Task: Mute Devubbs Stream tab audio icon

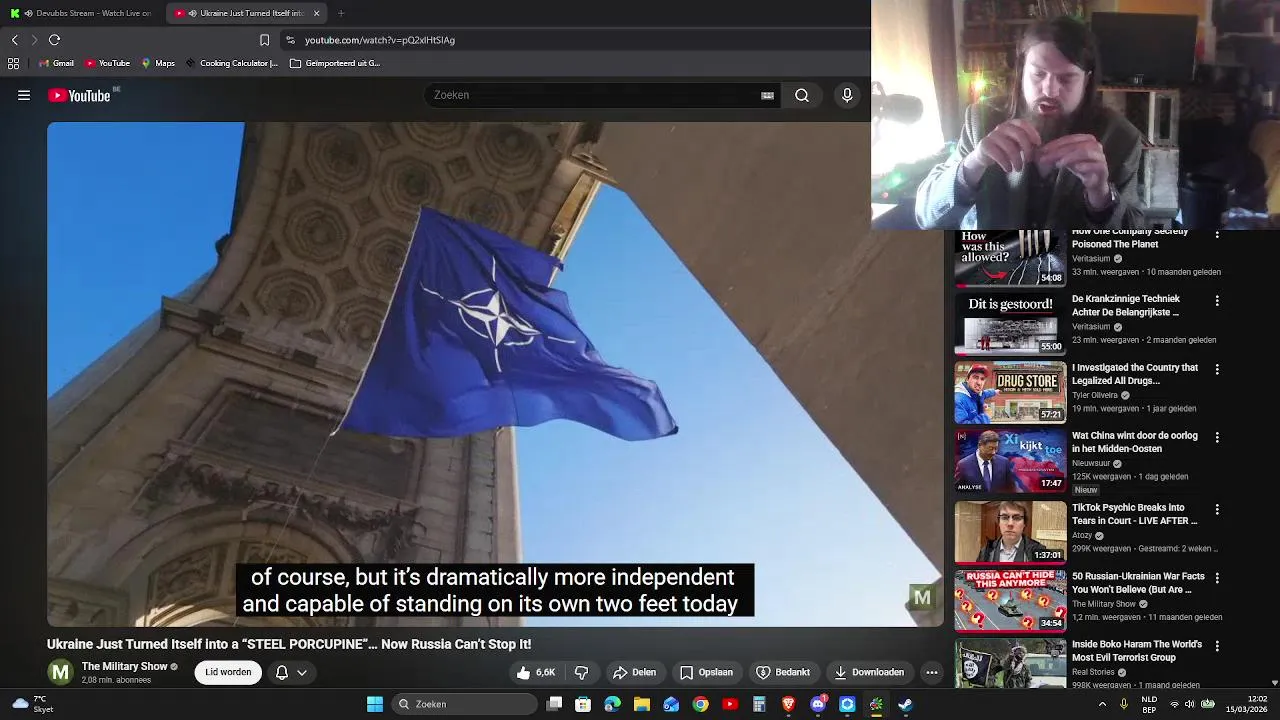Action: 28,13
